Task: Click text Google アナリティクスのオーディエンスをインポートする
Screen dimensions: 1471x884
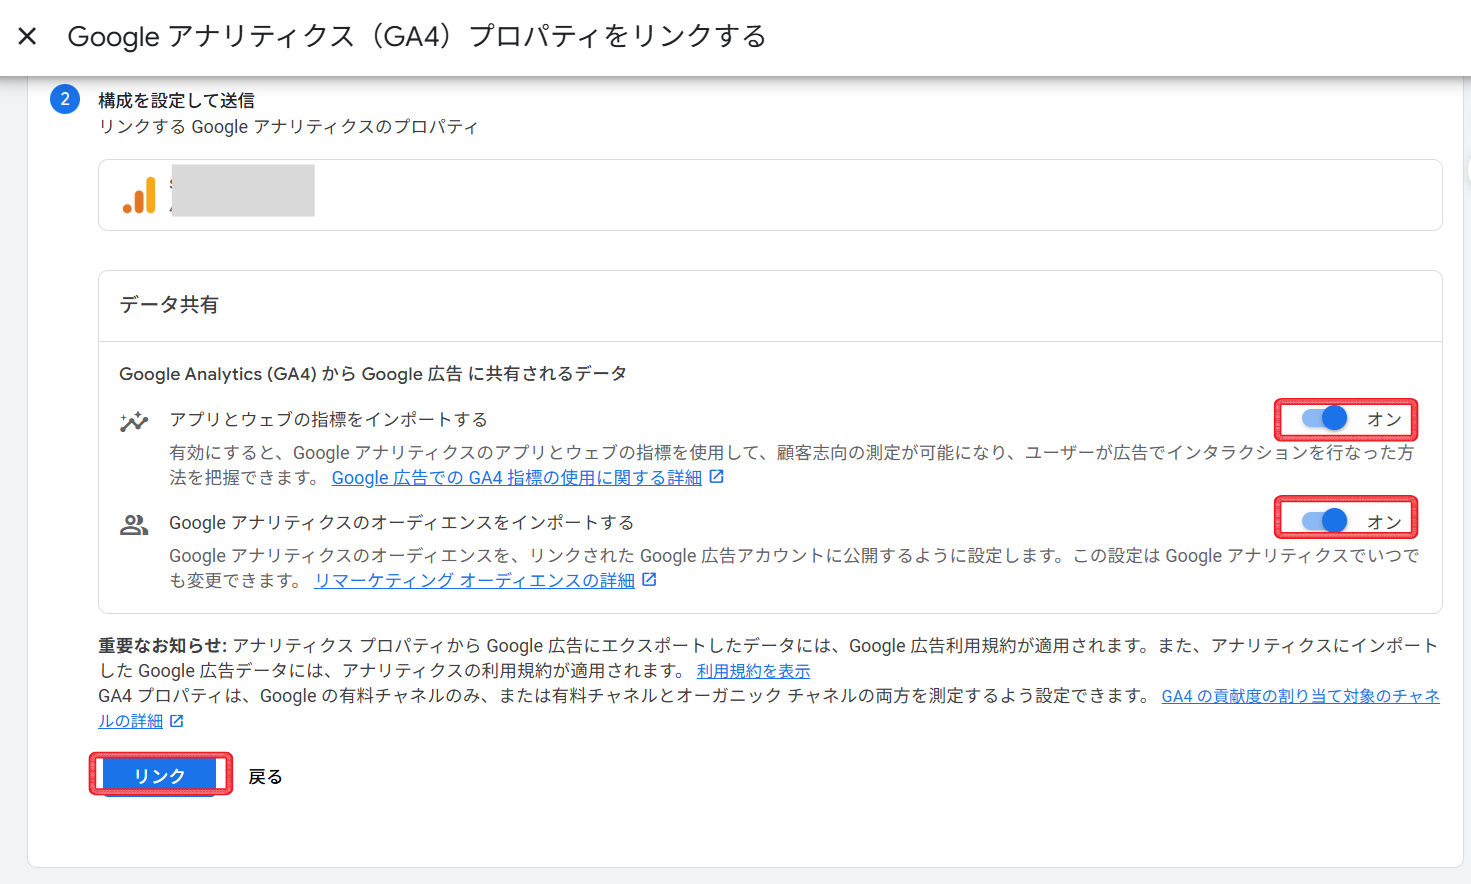Action: click(401, 522)
